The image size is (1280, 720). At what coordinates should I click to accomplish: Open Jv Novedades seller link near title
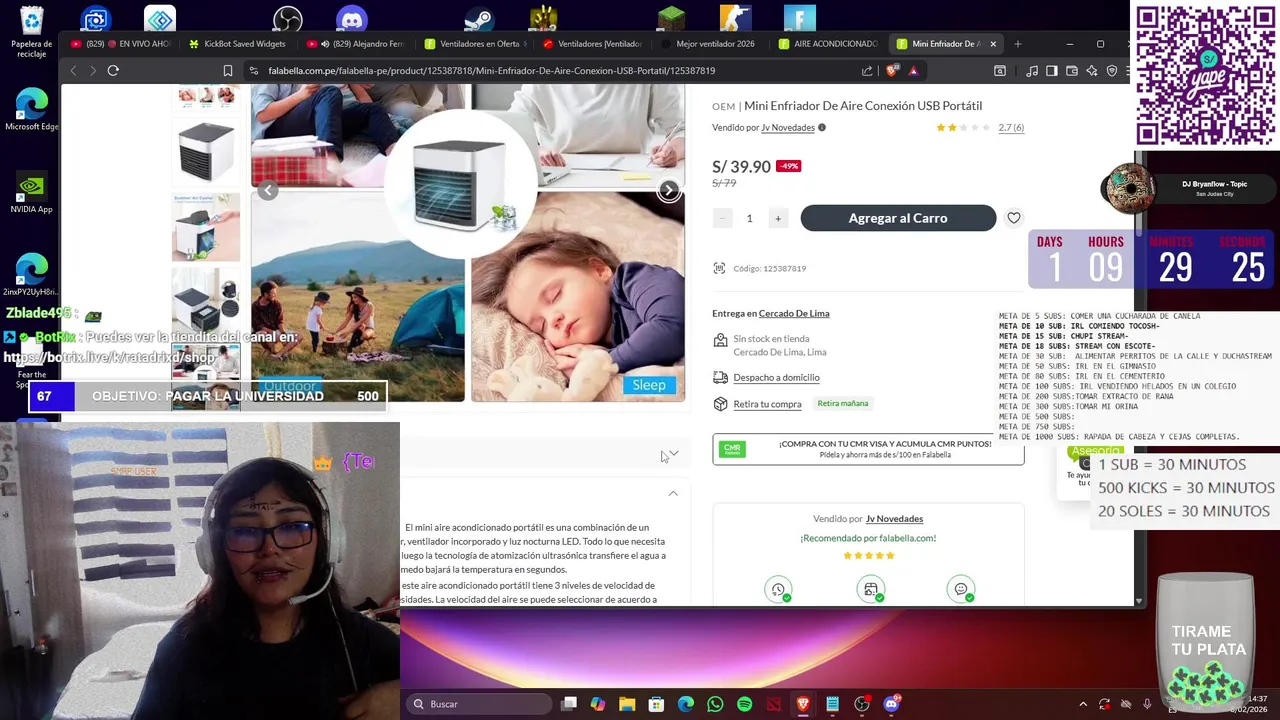click(788, 128)
